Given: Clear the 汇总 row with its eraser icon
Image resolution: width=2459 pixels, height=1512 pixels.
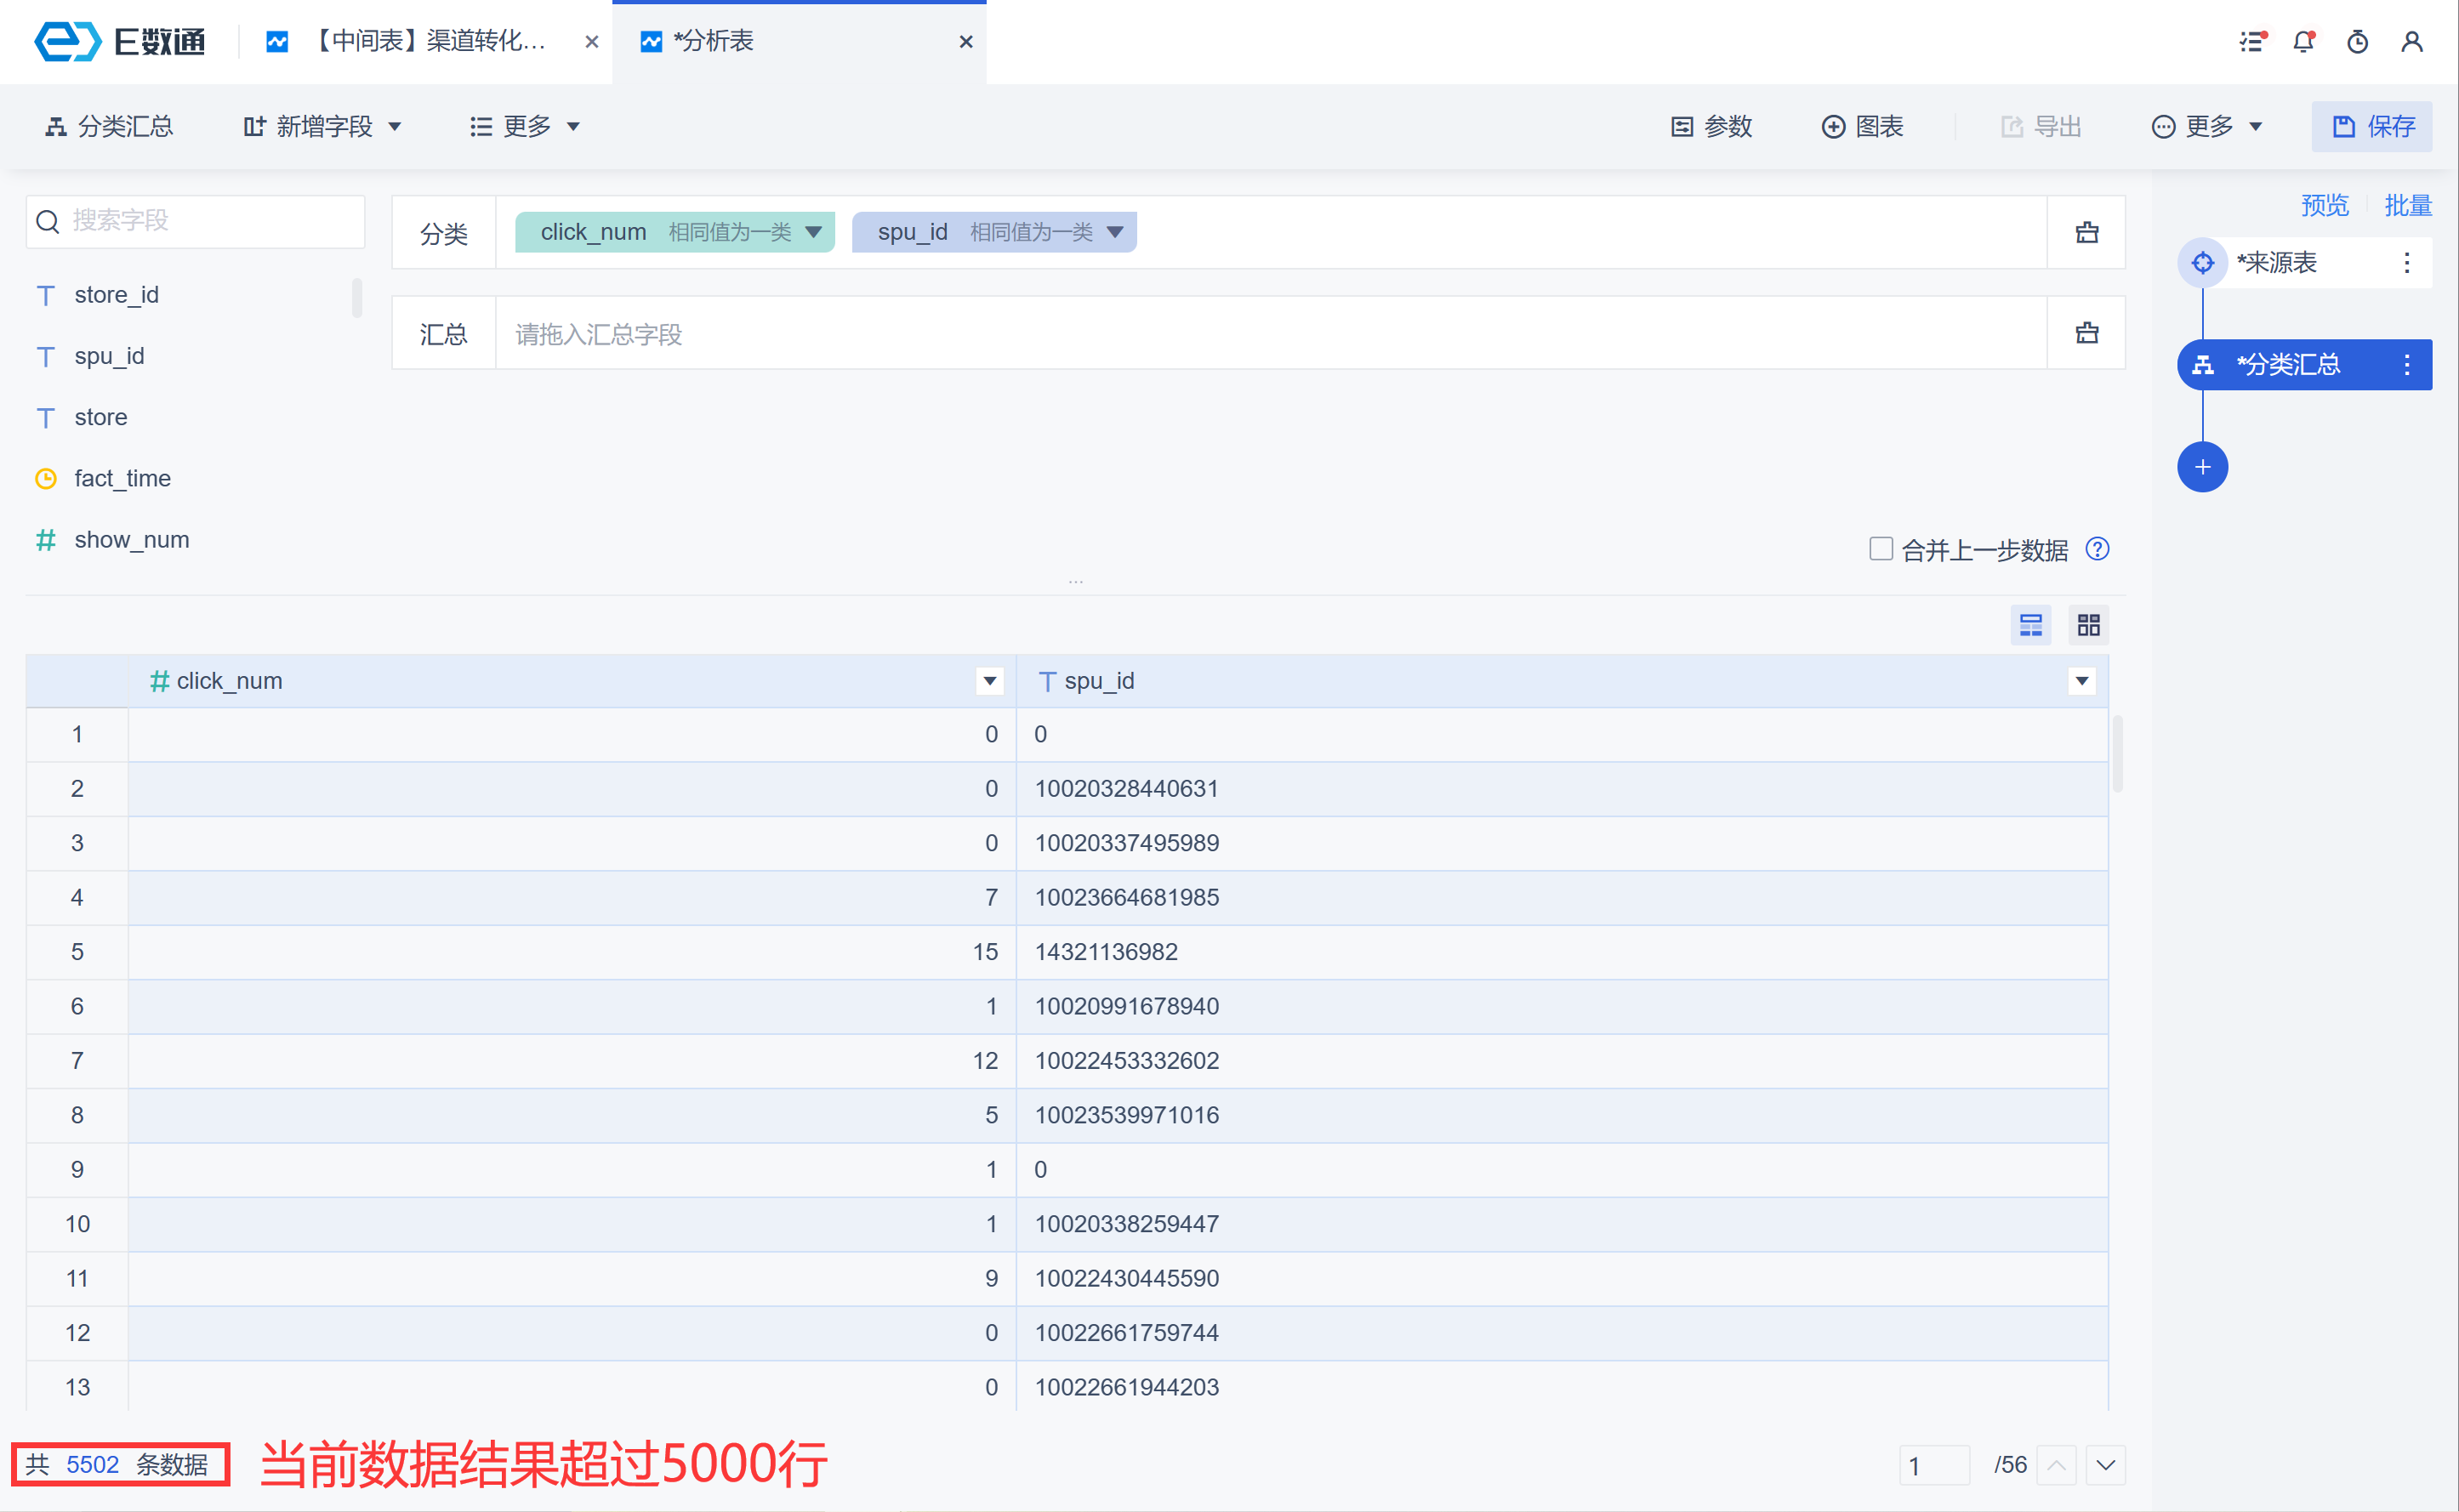Looking at the screenshot, I should 2086,333.
